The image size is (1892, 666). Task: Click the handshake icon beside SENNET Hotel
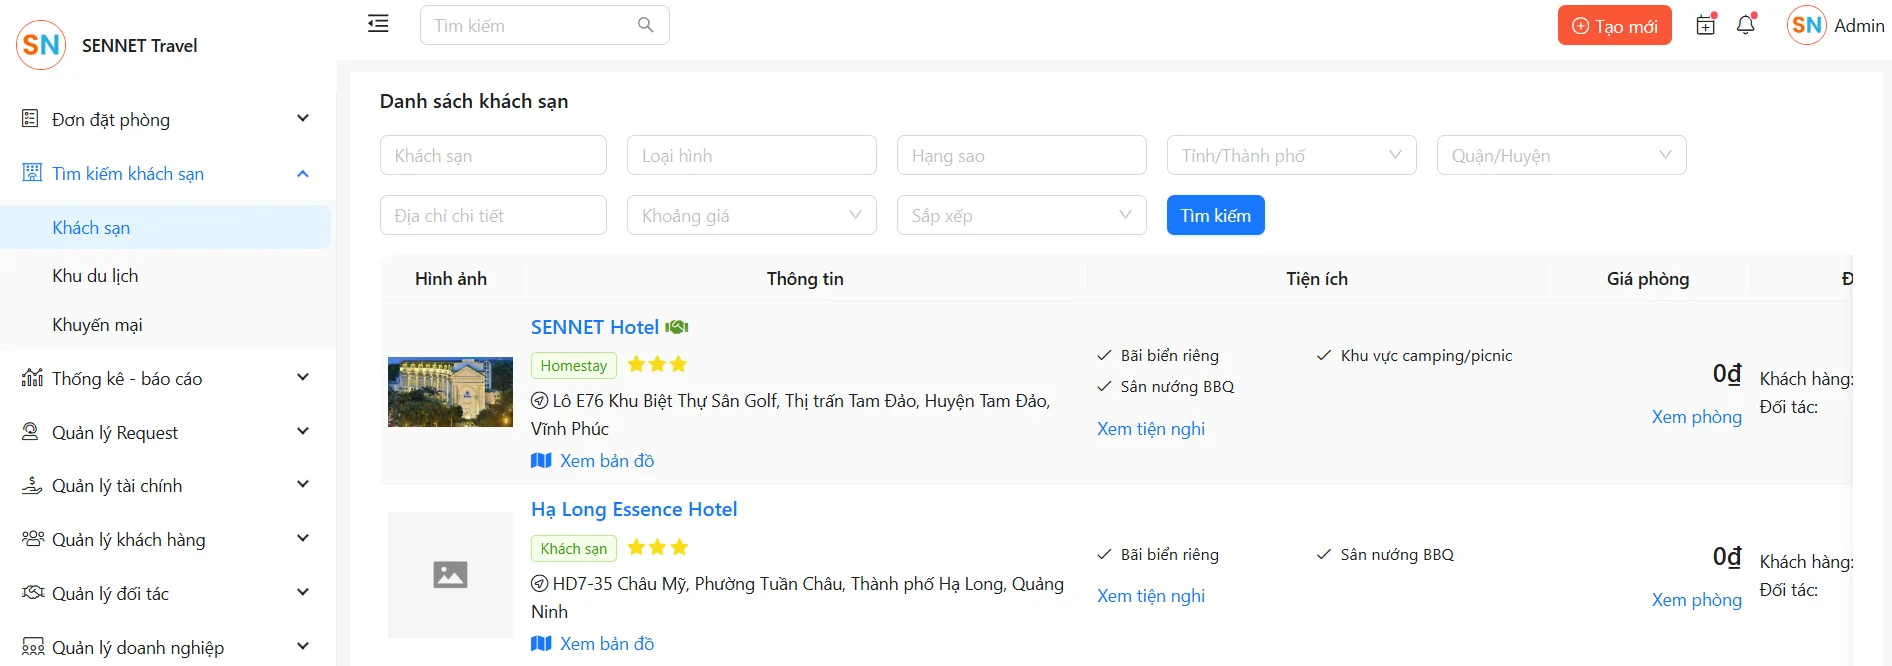[x=677, y=327]
